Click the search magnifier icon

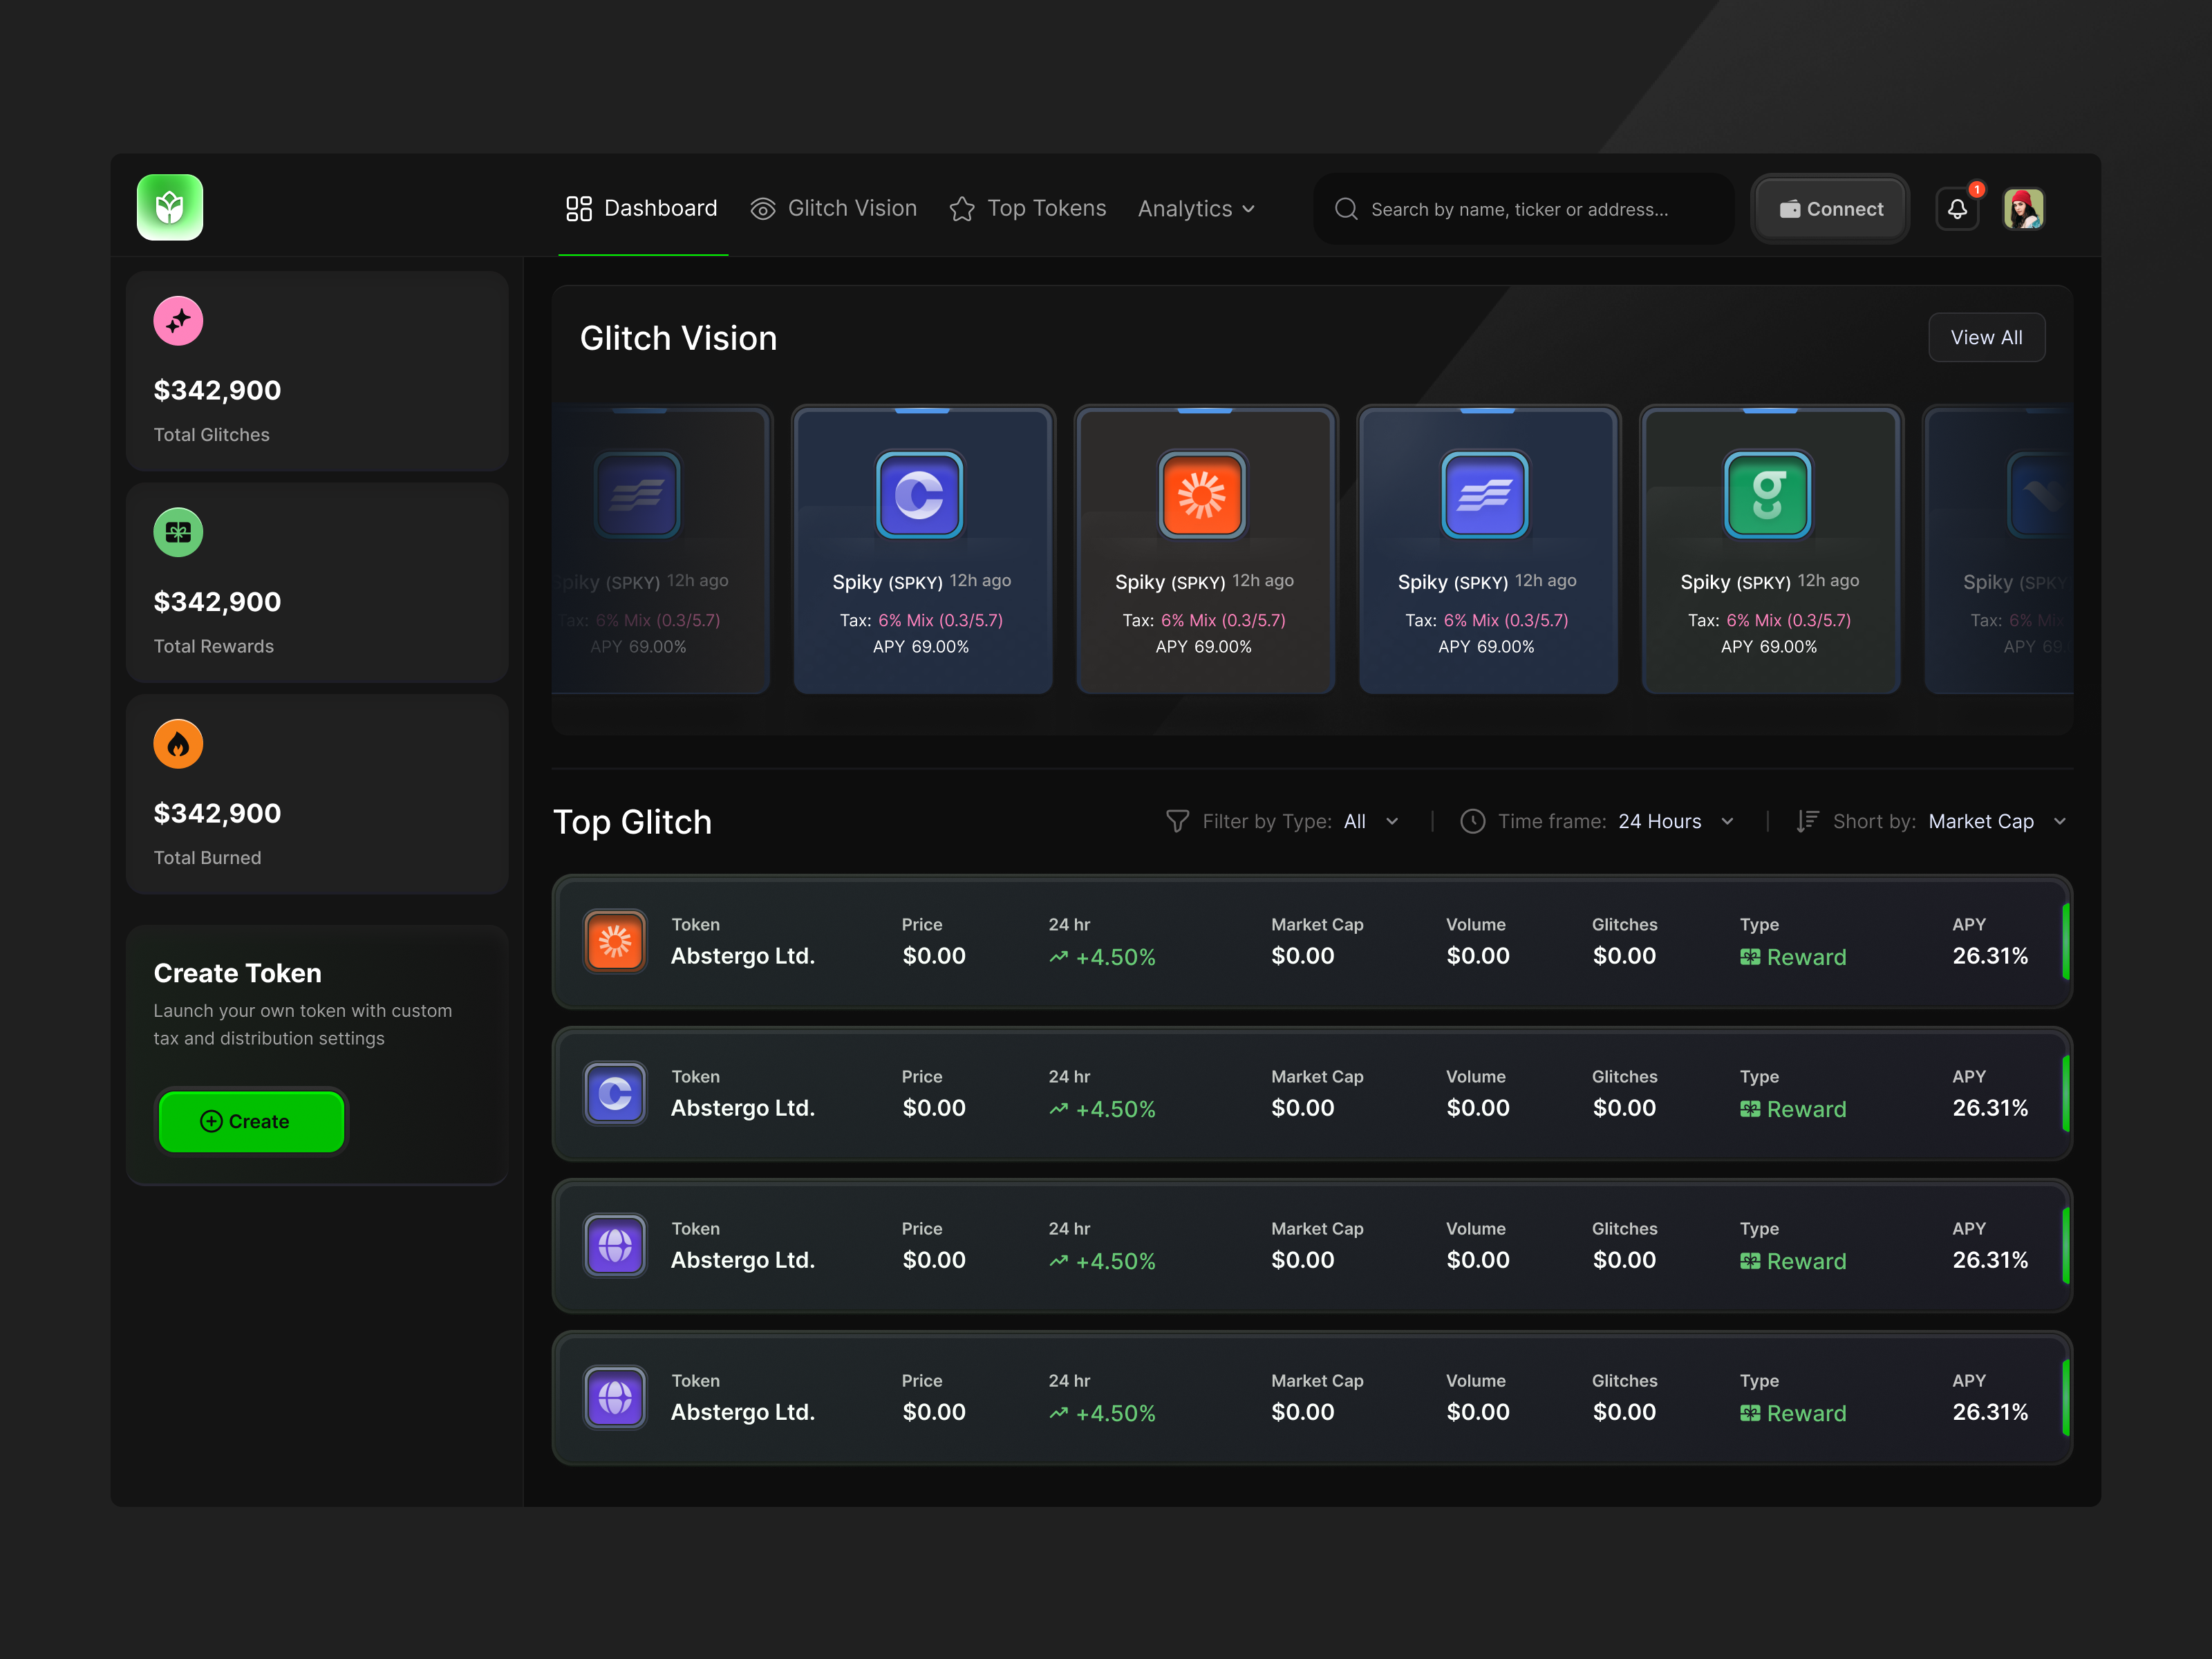click(1346, 209)
